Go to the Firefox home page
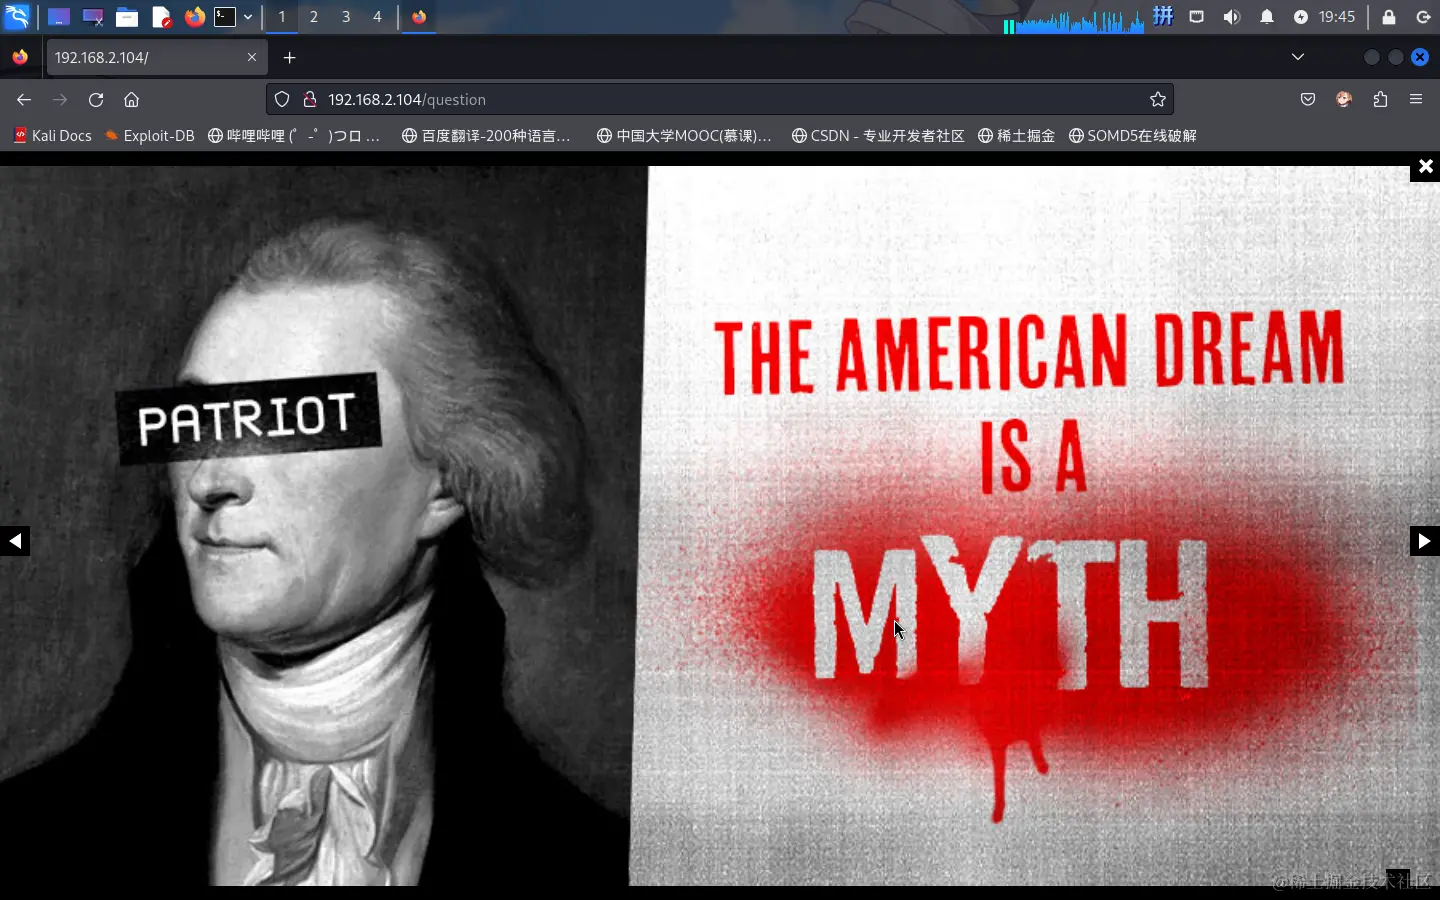 click(131, 100)
